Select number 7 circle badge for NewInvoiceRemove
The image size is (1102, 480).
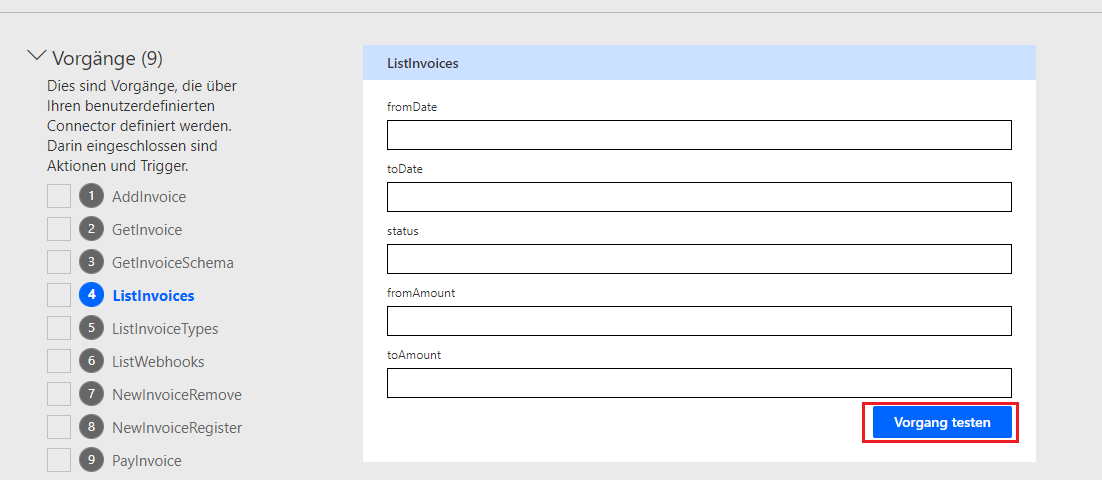(91, 394)
